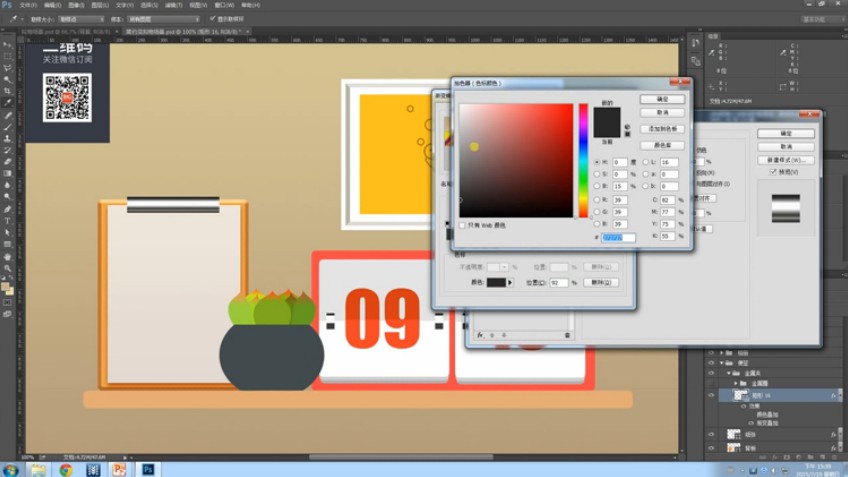
Task: Collapse the fx effects arrow on Rectangle 16 layer
Action: tap(839, 395)
